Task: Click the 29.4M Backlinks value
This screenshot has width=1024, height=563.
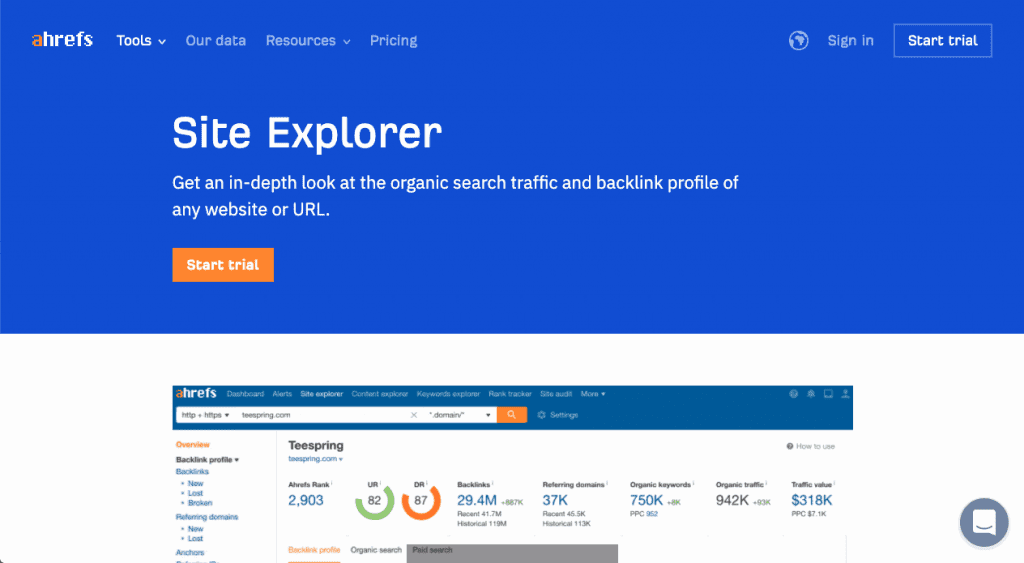Action: tap(477, 500)
